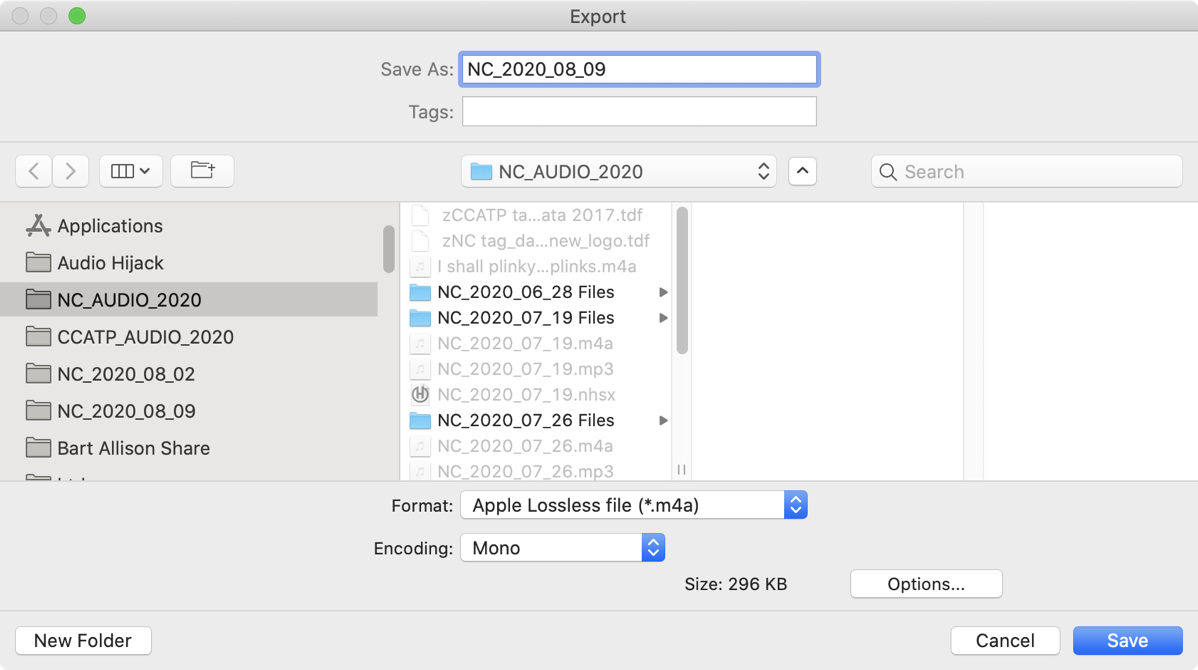Screen dimensions: 1198x670
Task: Click into the Tags field
Action: (x=639, y=112)
